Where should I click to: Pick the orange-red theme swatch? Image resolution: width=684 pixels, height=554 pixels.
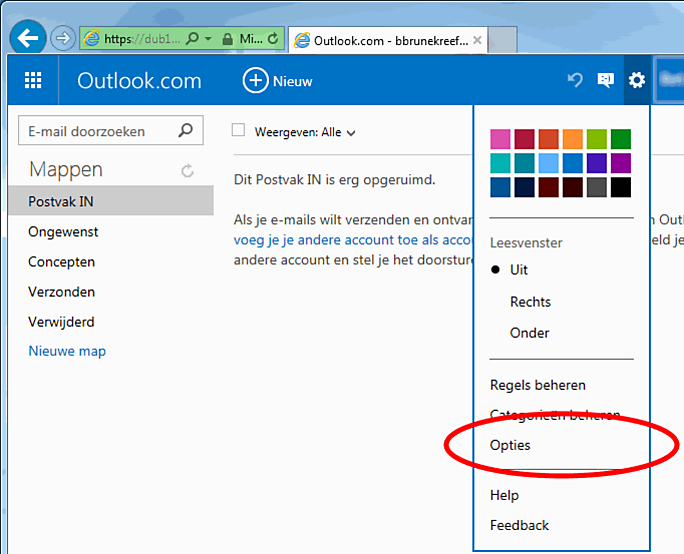point(548,139)
